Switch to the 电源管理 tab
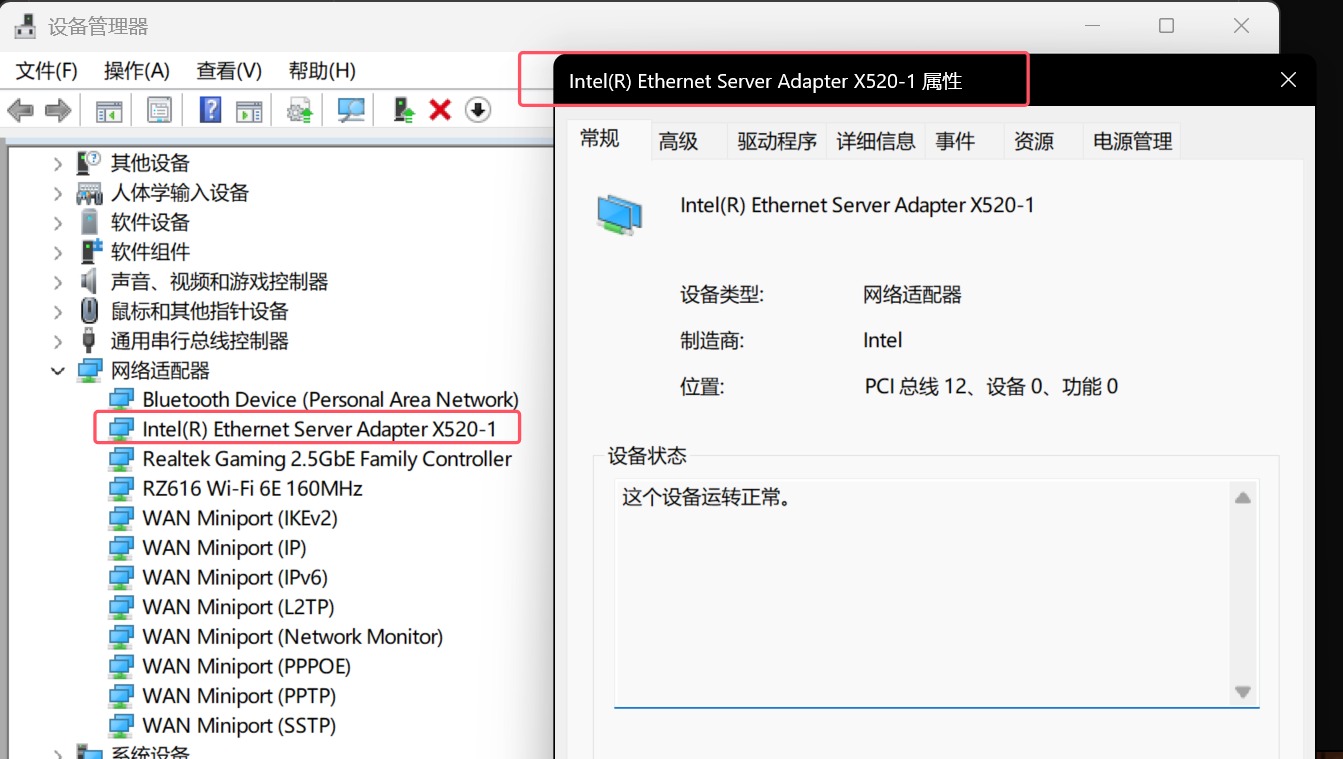Image resolution: width=1343 pixels, height=759 pixels. tap(1132, 142)
